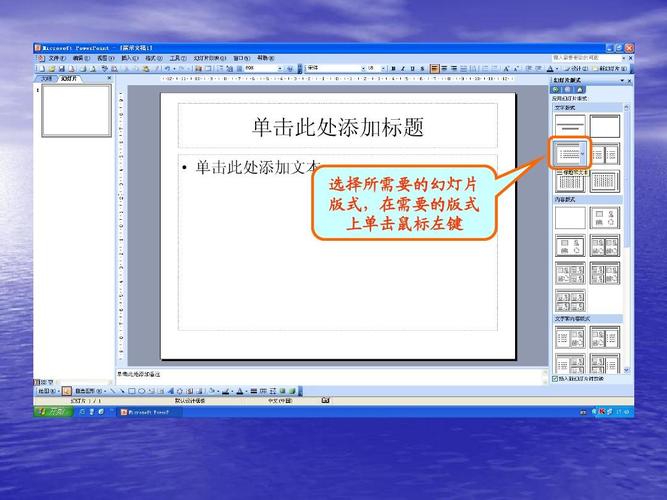Open the font name dropdown

[363, 69]
